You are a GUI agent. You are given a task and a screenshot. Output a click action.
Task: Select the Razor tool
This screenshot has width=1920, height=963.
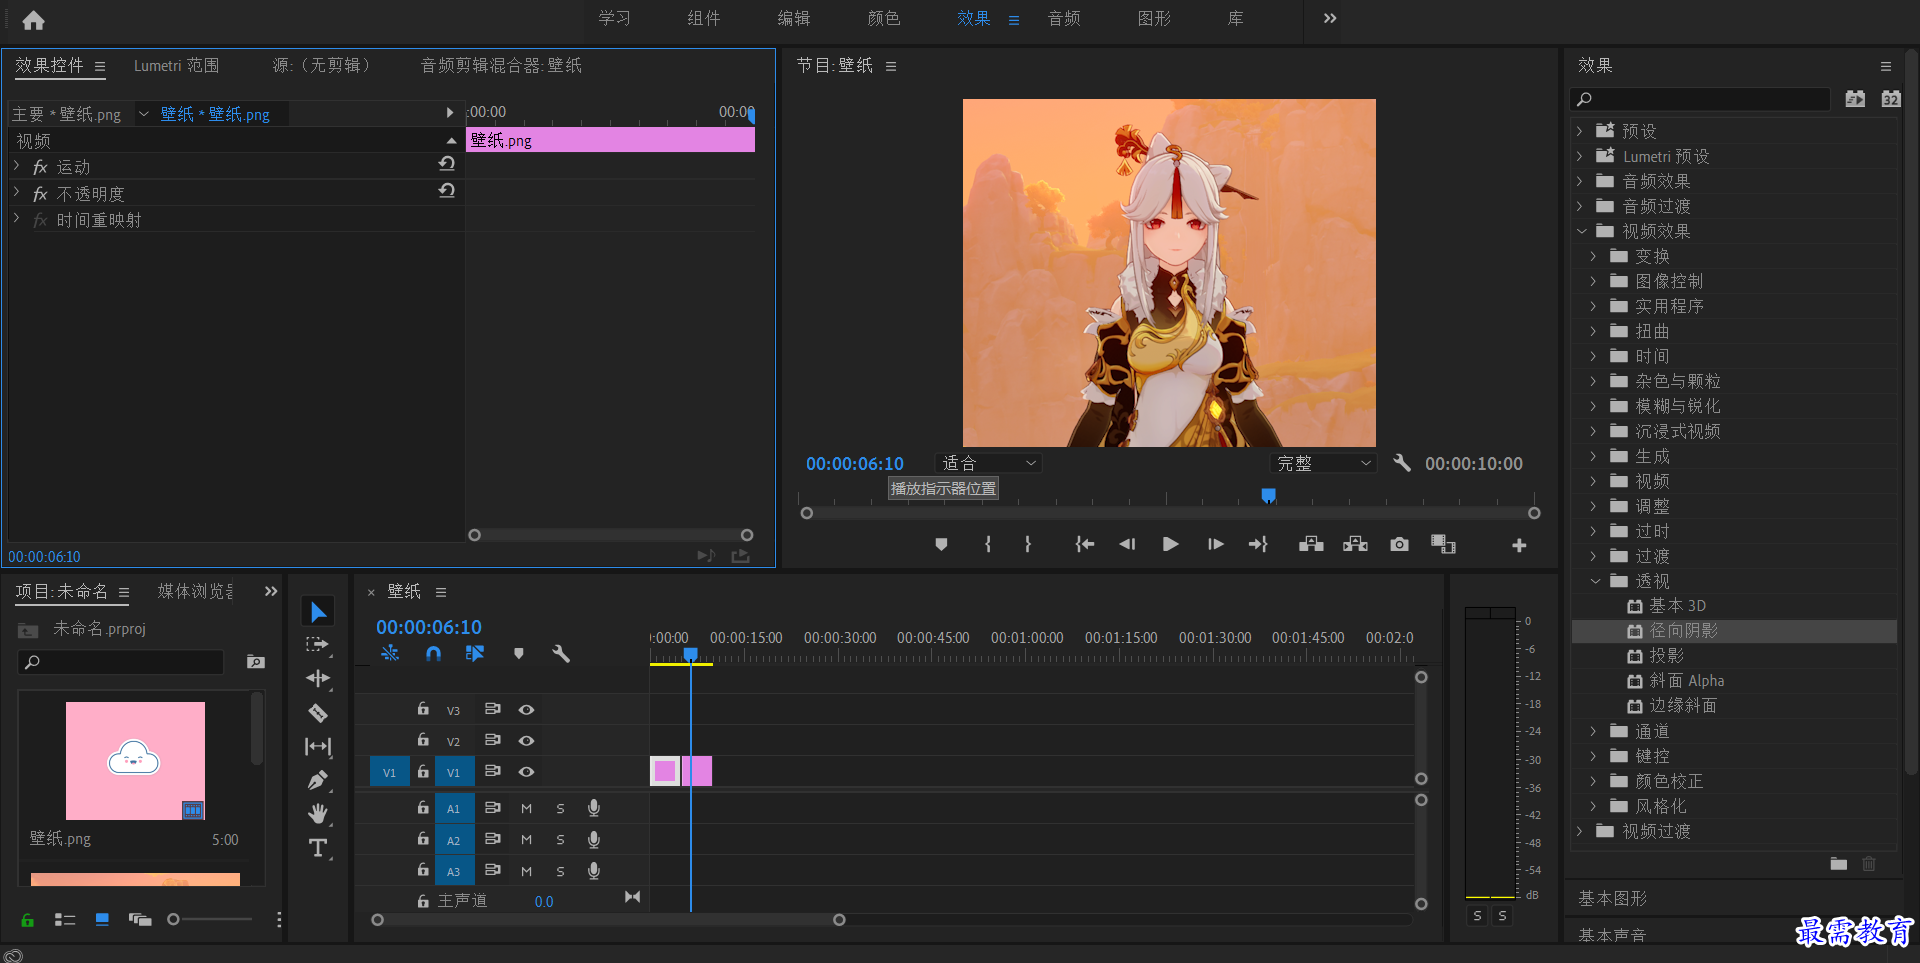coord(318,713)
